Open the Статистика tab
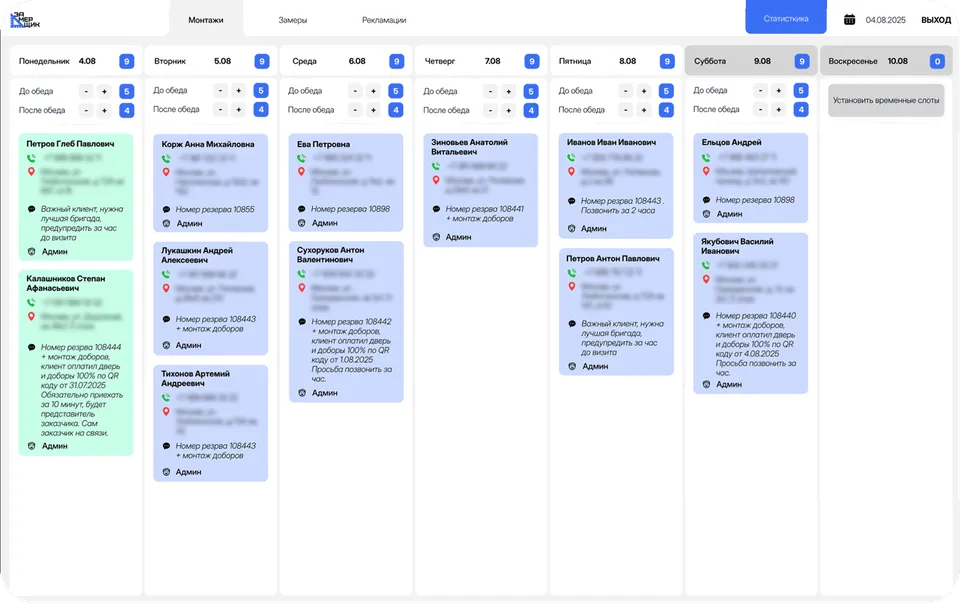Viewport: 960px width, 603px height. [x=786, y=18]
